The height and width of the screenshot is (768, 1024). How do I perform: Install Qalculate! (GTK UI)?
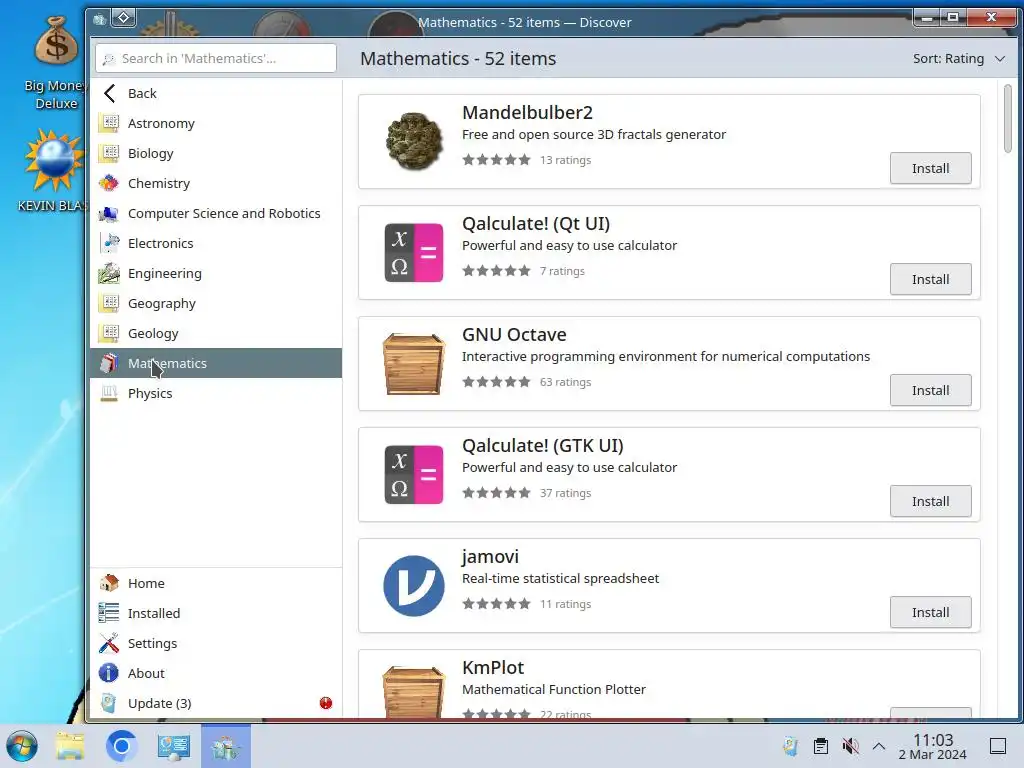pyautogui.click(x=930, y=502)
